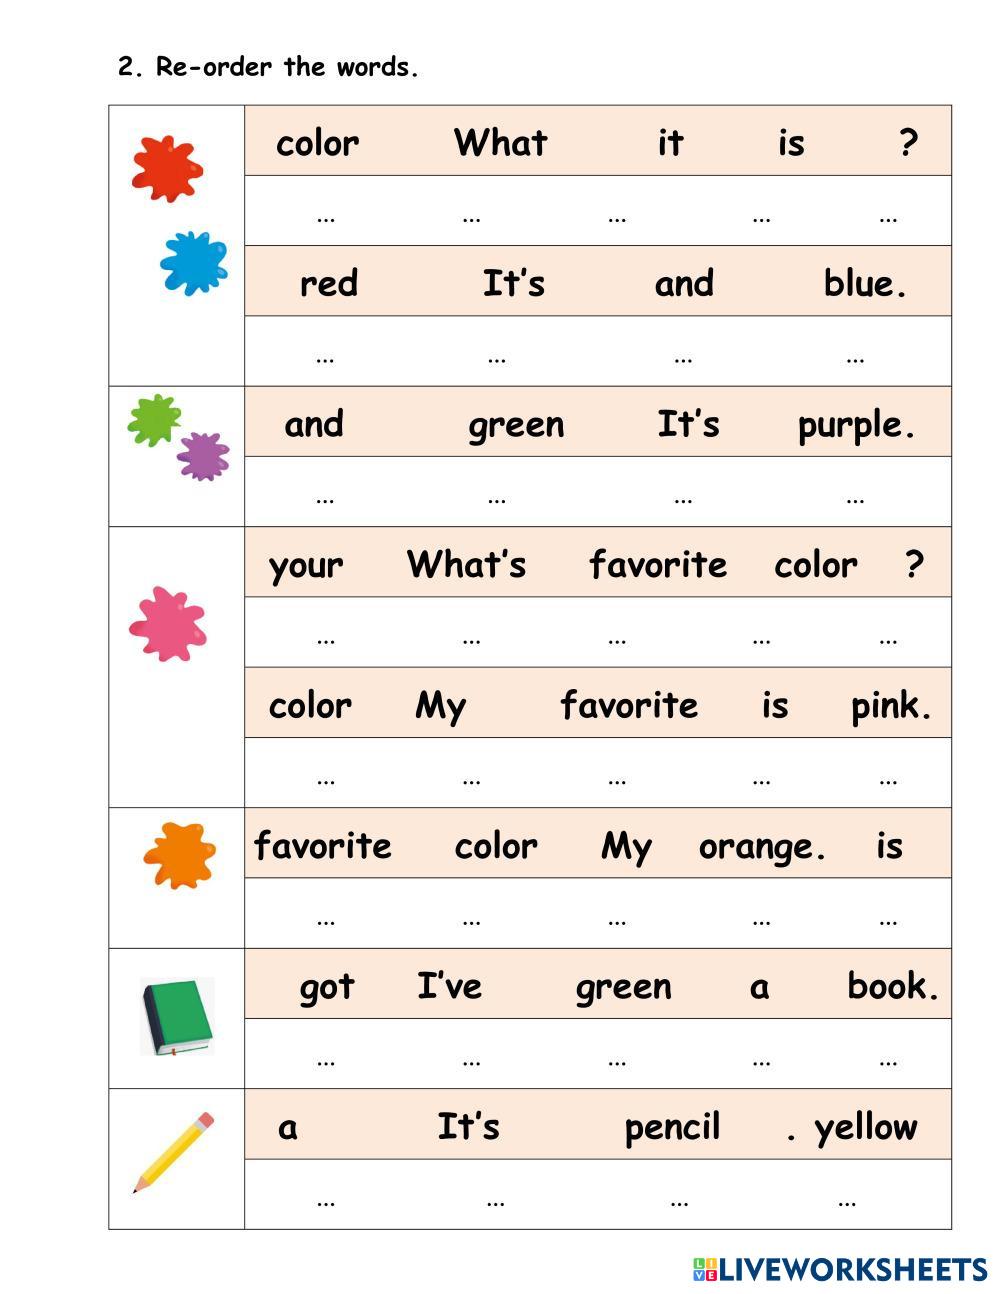Select the purple paint splat picture
The image size is (1000, 1294).
[x=203, y=456]
